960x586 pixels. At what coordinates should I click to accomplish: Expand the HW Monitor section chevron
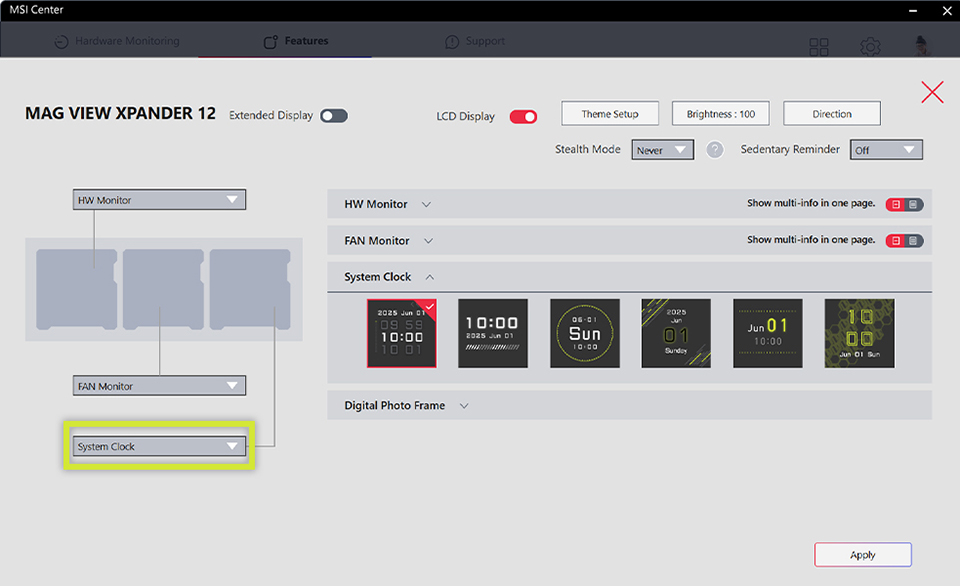tap(426, 205)
